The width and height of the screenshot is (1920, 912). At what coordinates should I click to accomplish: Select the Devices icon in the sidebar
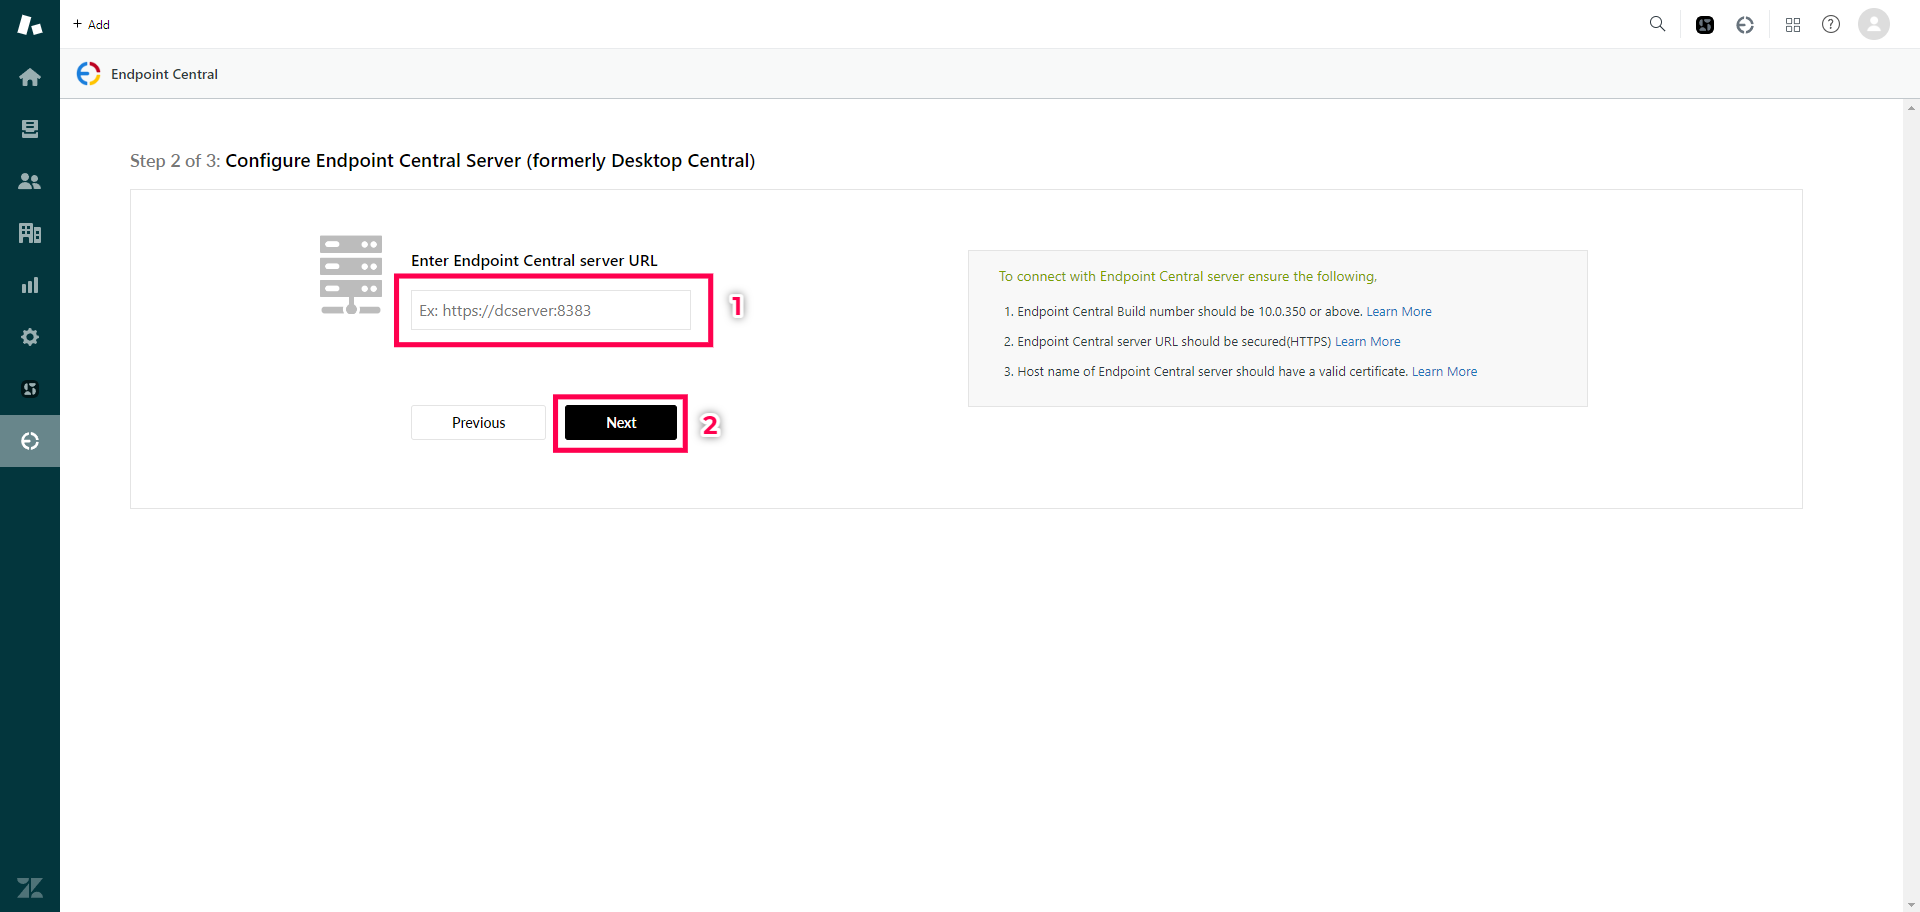coord(30,128)
